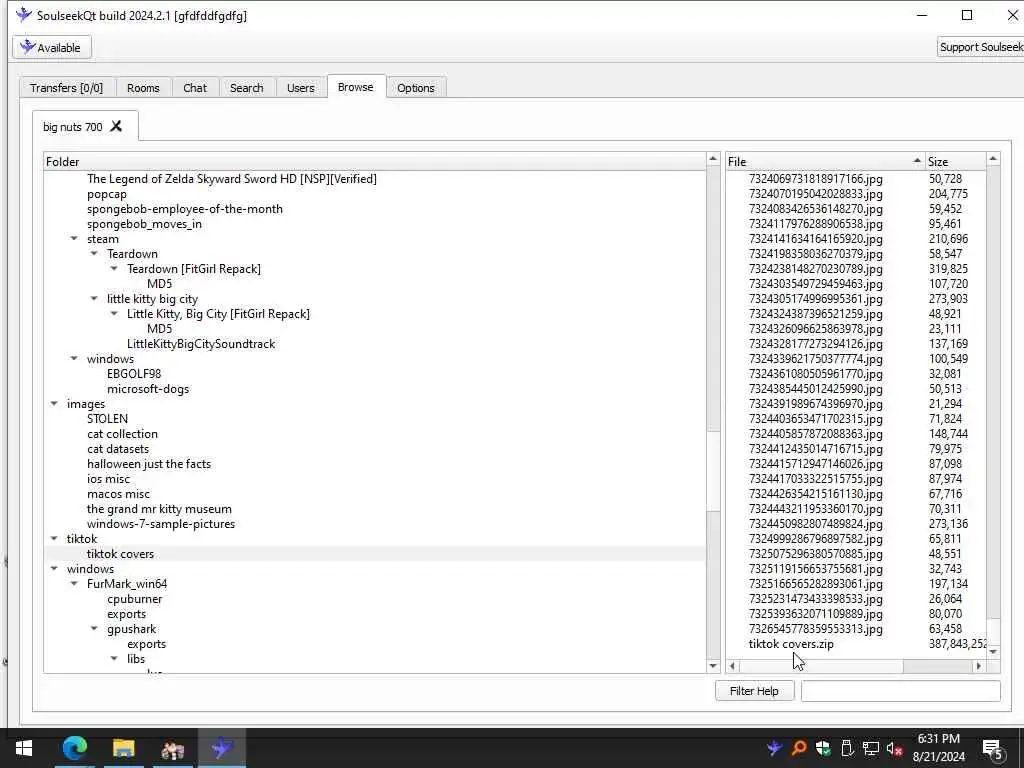Collapse the gpushark folder
Screen dimensions: 1024x768
pyautogui.click(x=94, y=629)
